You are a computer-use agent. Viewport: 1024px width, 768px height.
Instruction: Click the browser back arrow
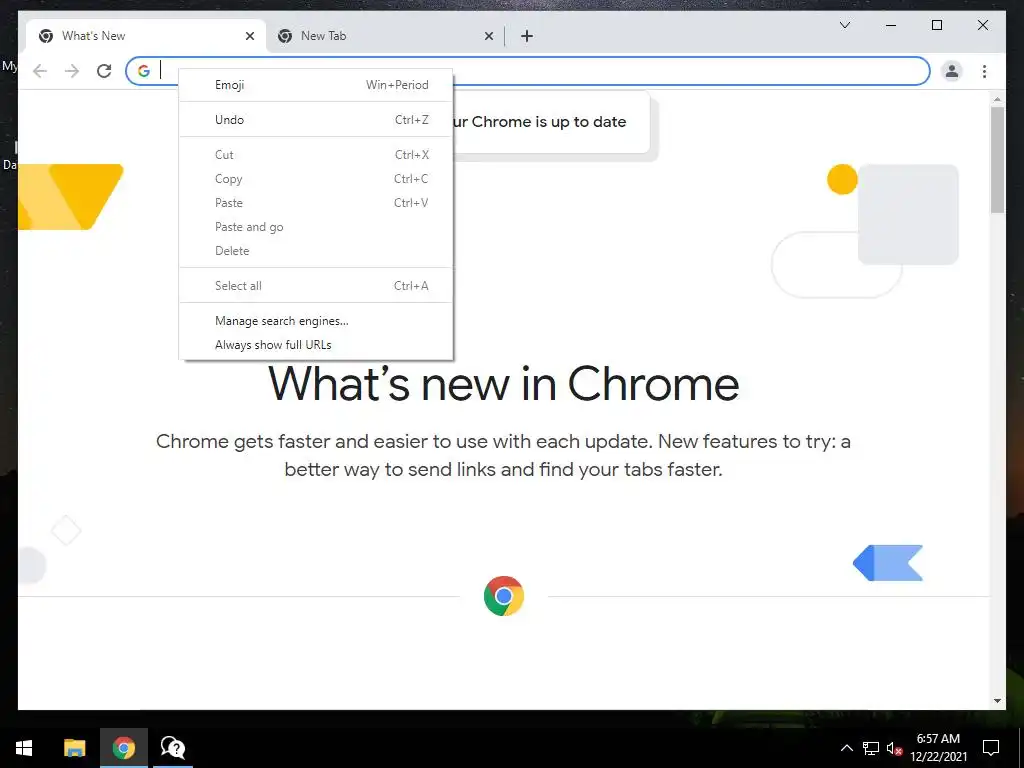[40, 71]
